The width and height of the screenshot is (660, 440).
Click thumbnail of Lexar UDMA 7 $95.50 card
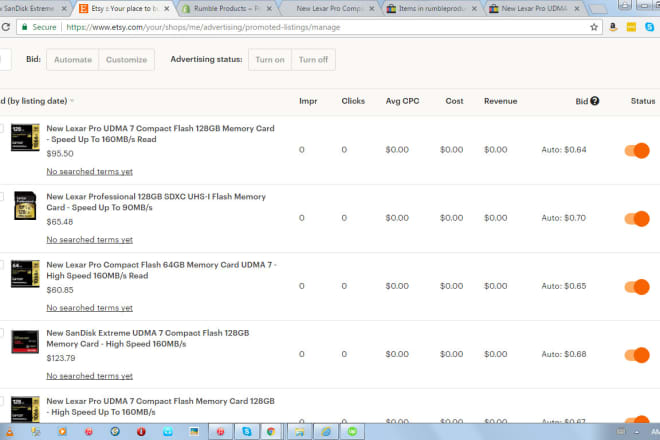coord(25,137)
